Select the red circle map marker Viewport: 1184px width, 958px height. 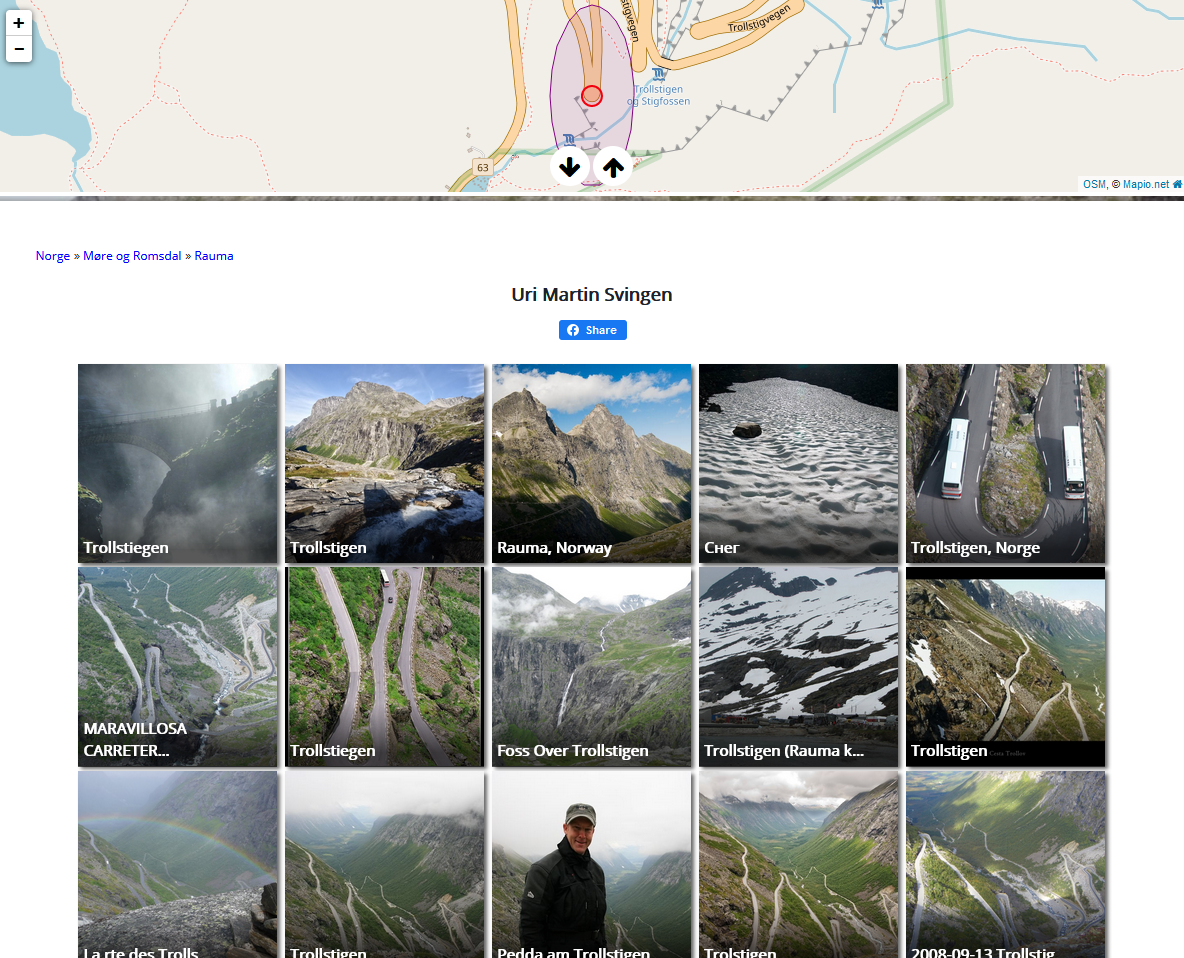pos(592,96)
